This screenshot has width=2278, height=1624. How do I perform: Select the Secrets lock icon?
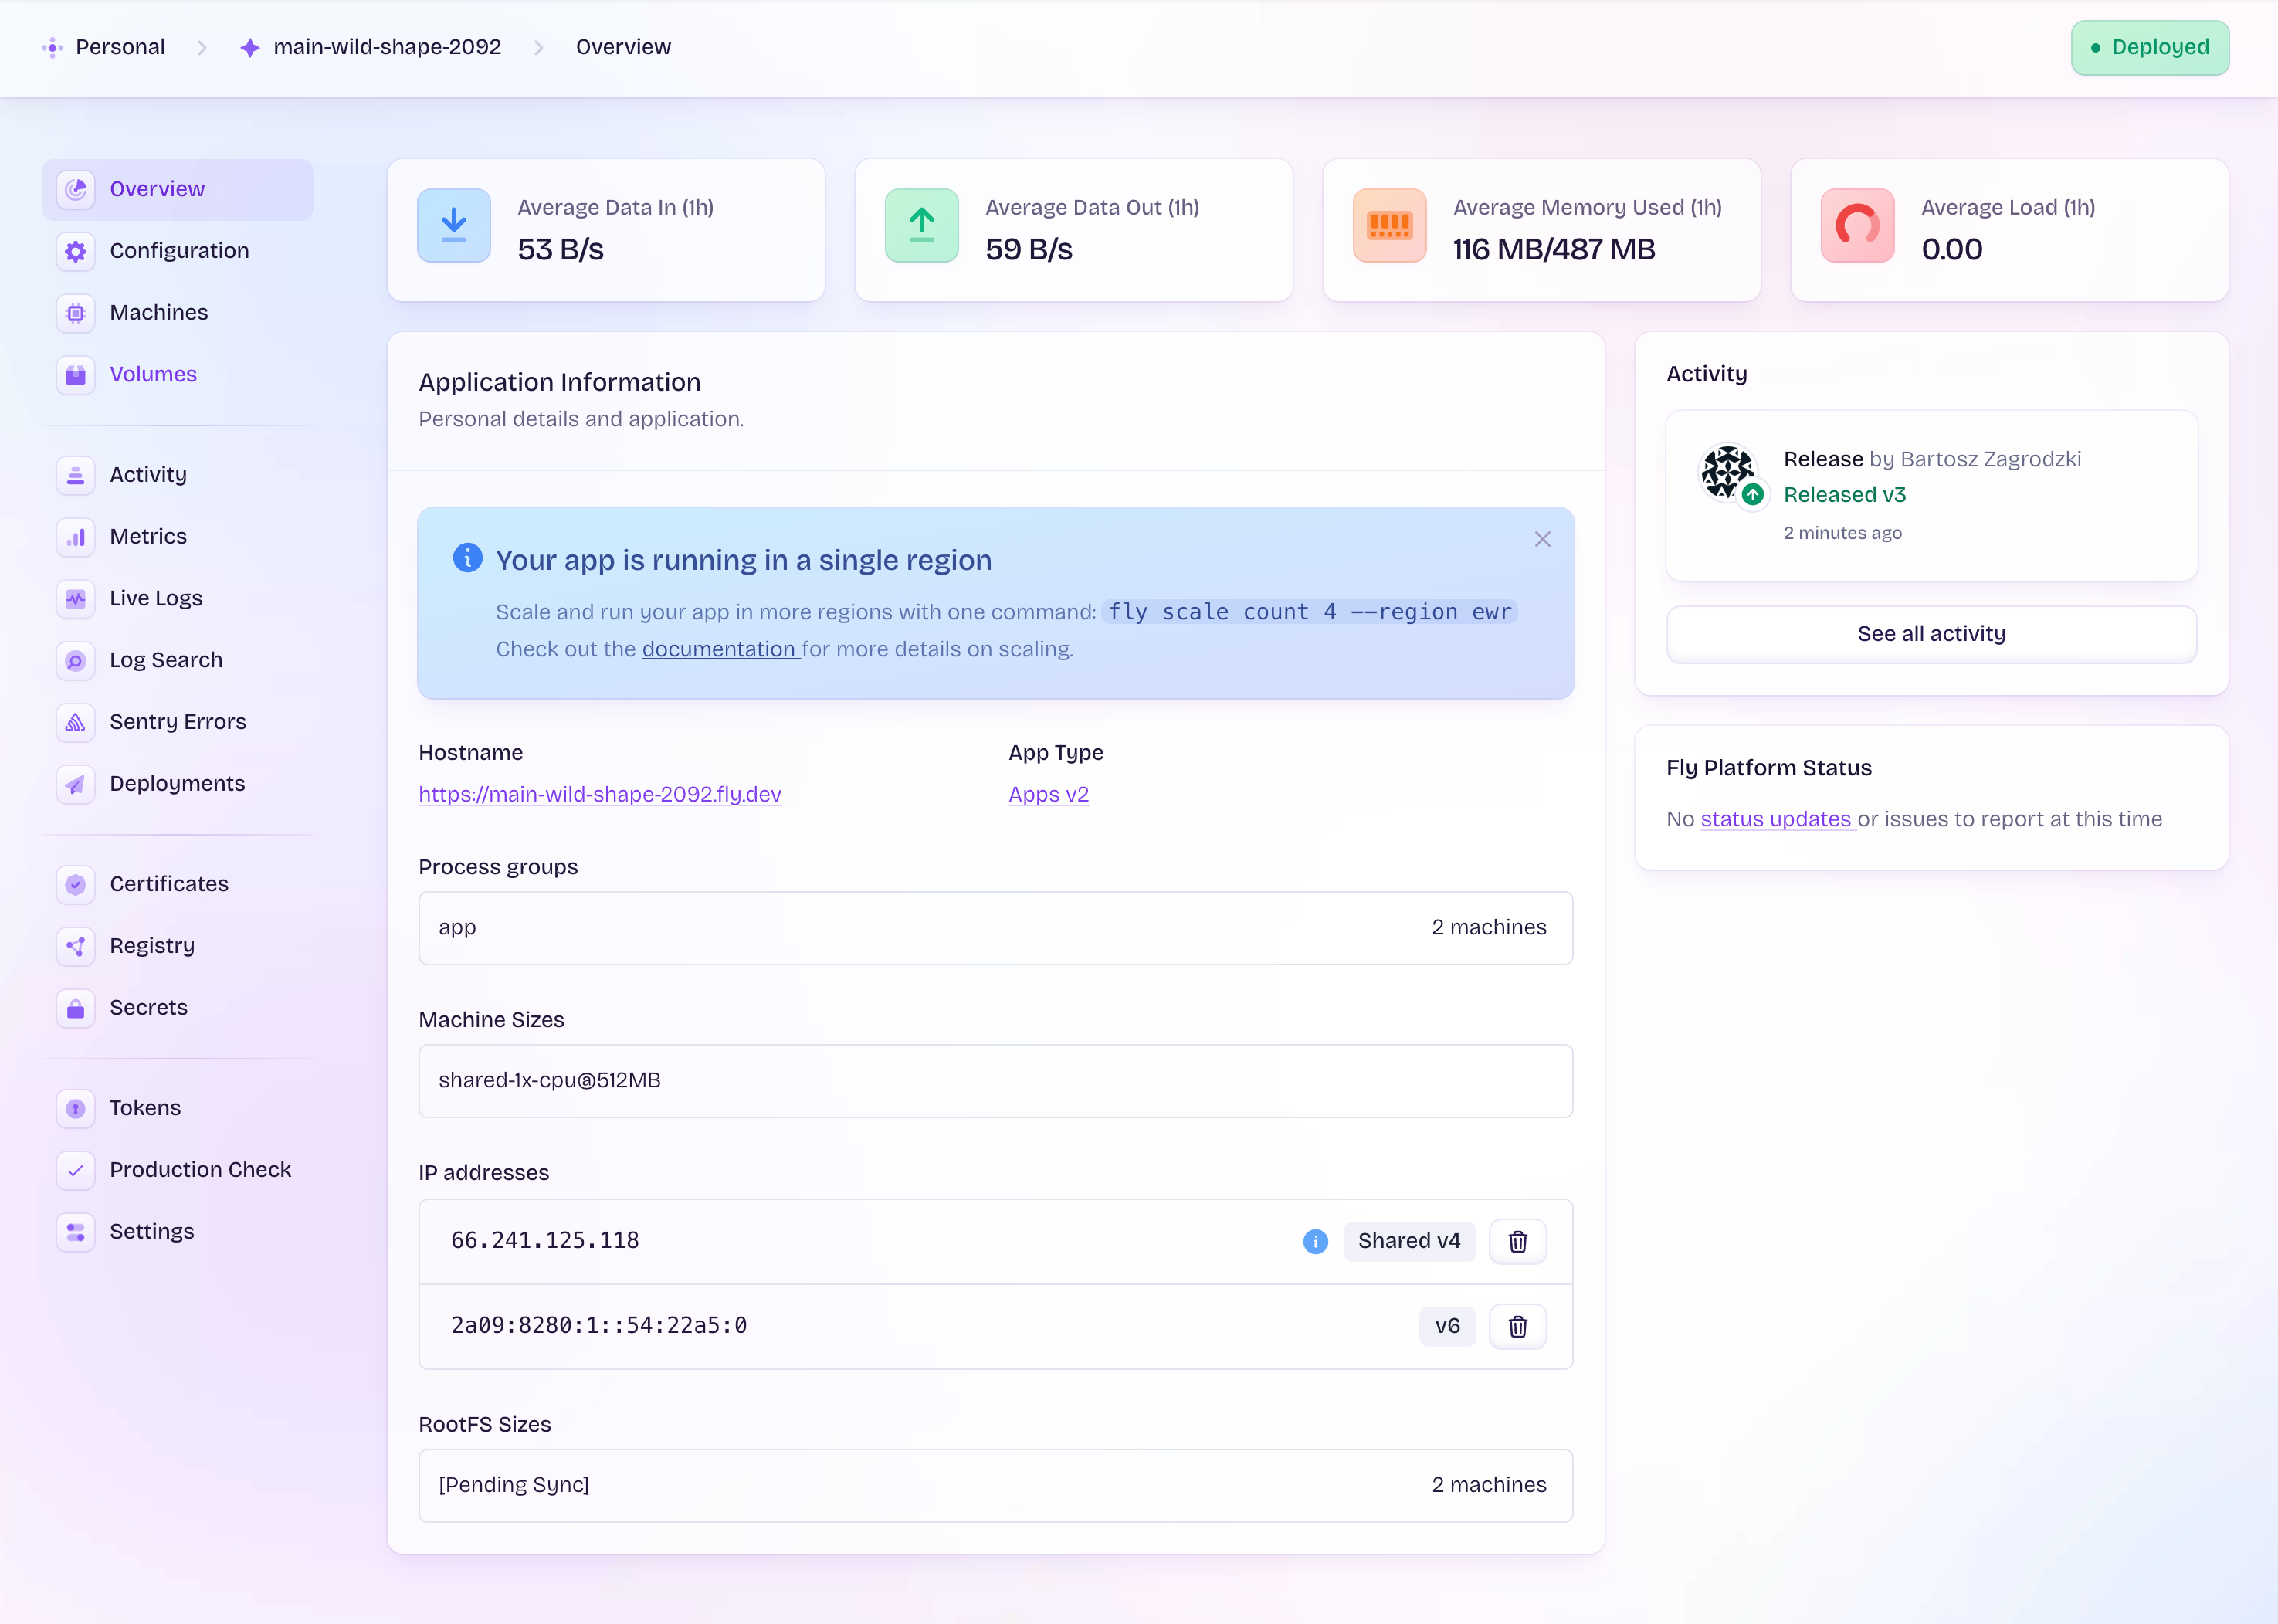click(x=76, y=1008)
